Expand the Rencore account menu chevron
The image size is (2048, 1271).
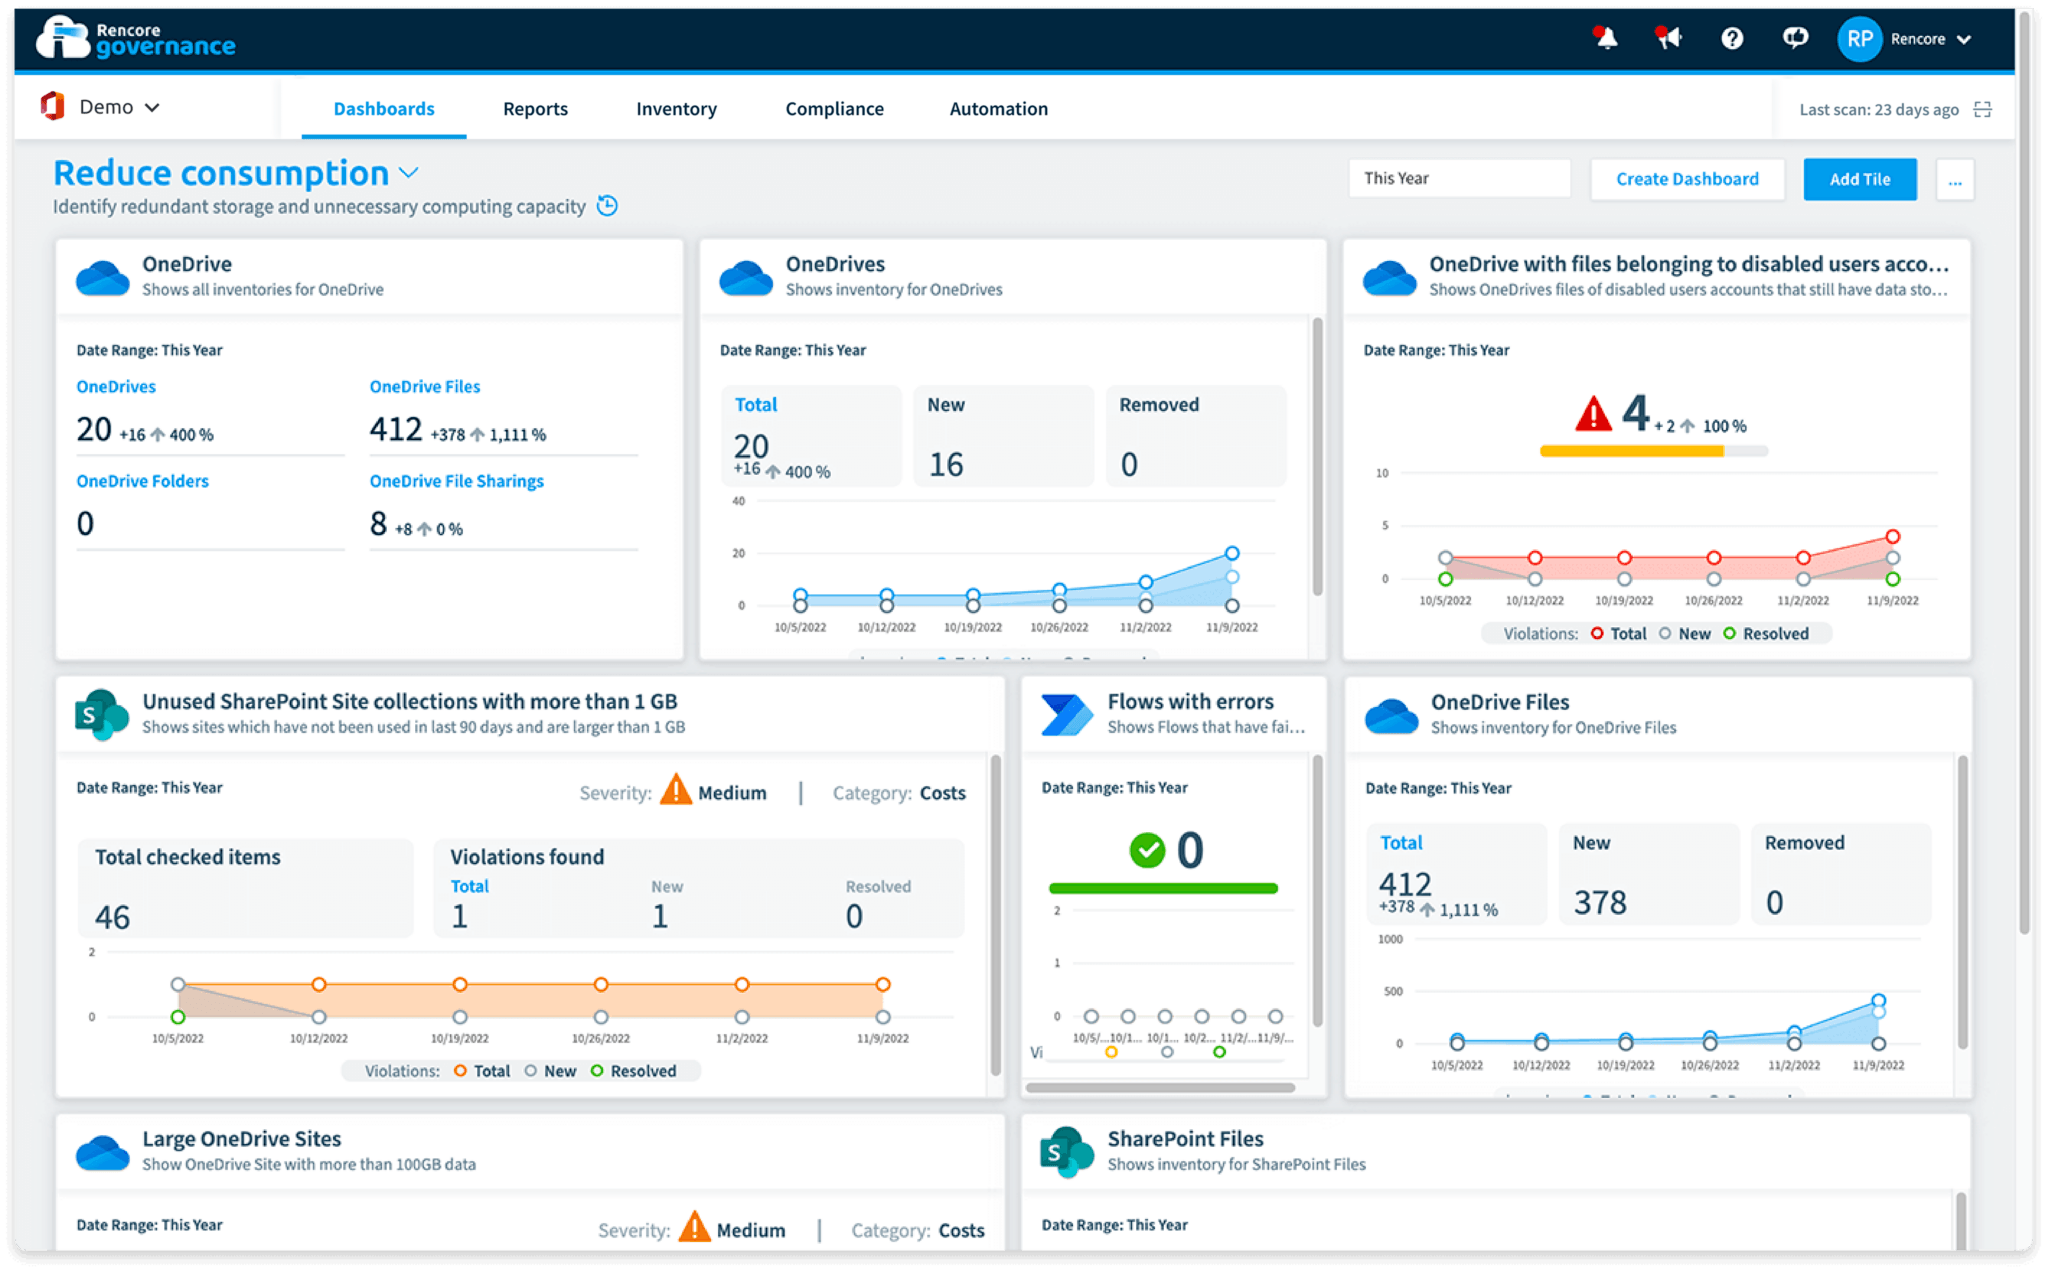click(1964, 39)
